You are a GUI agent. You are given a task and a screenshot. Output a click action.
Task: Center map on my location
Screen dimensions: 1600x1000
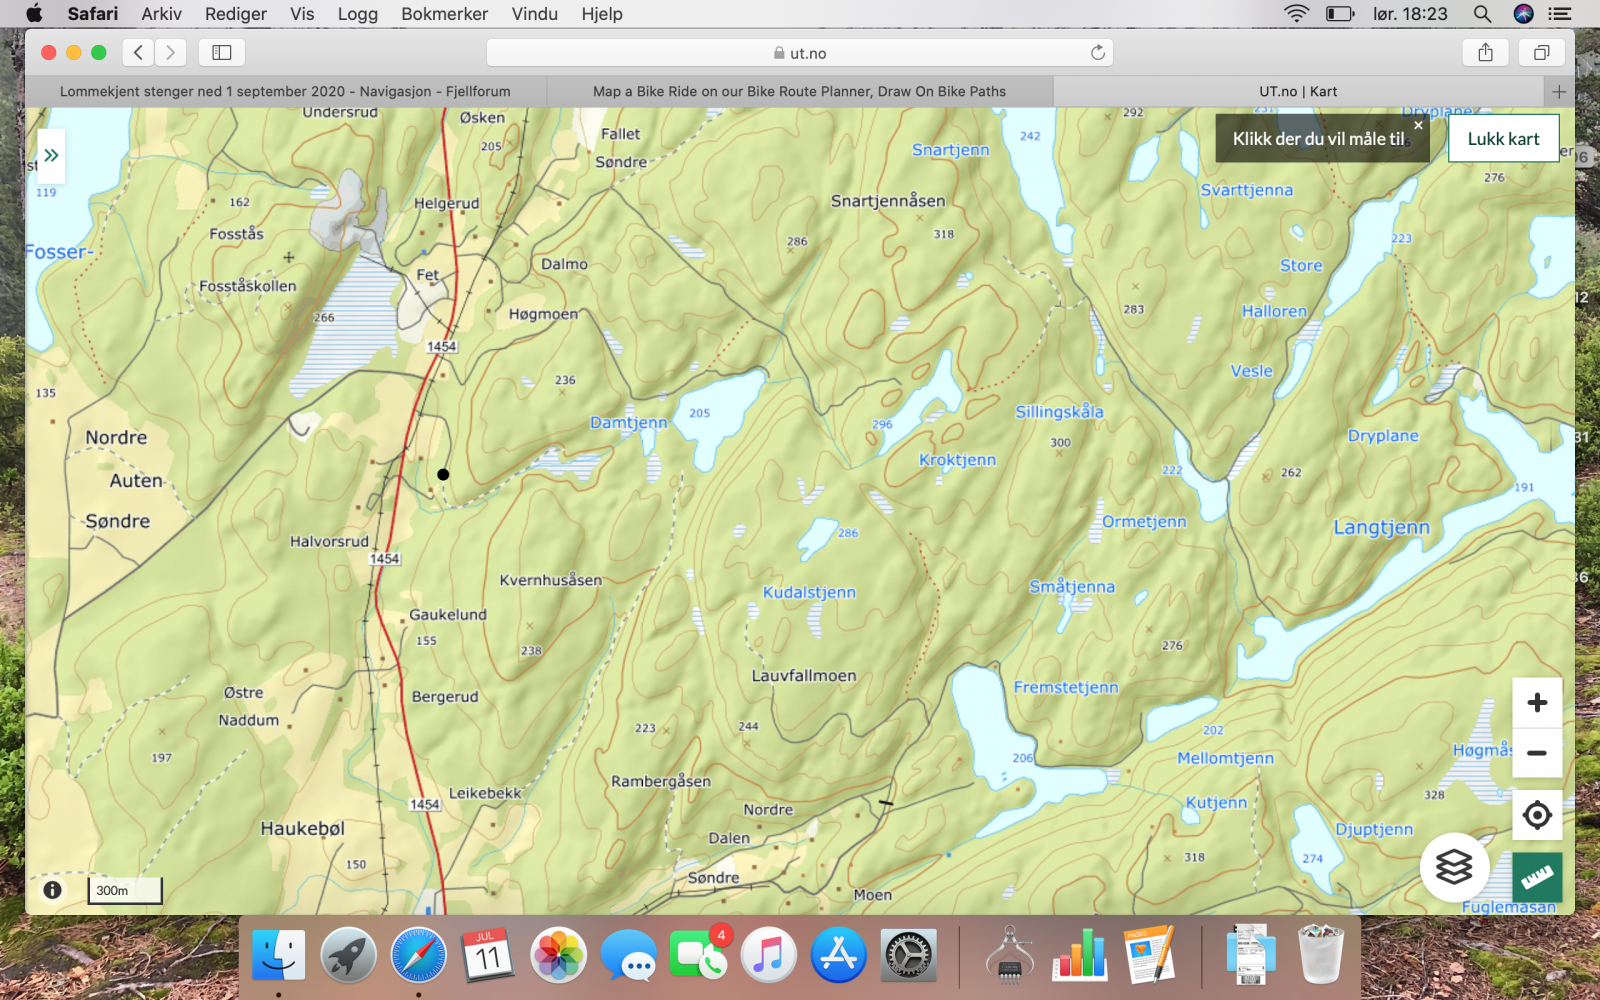pyautogui.click(x=1537, y=815)
